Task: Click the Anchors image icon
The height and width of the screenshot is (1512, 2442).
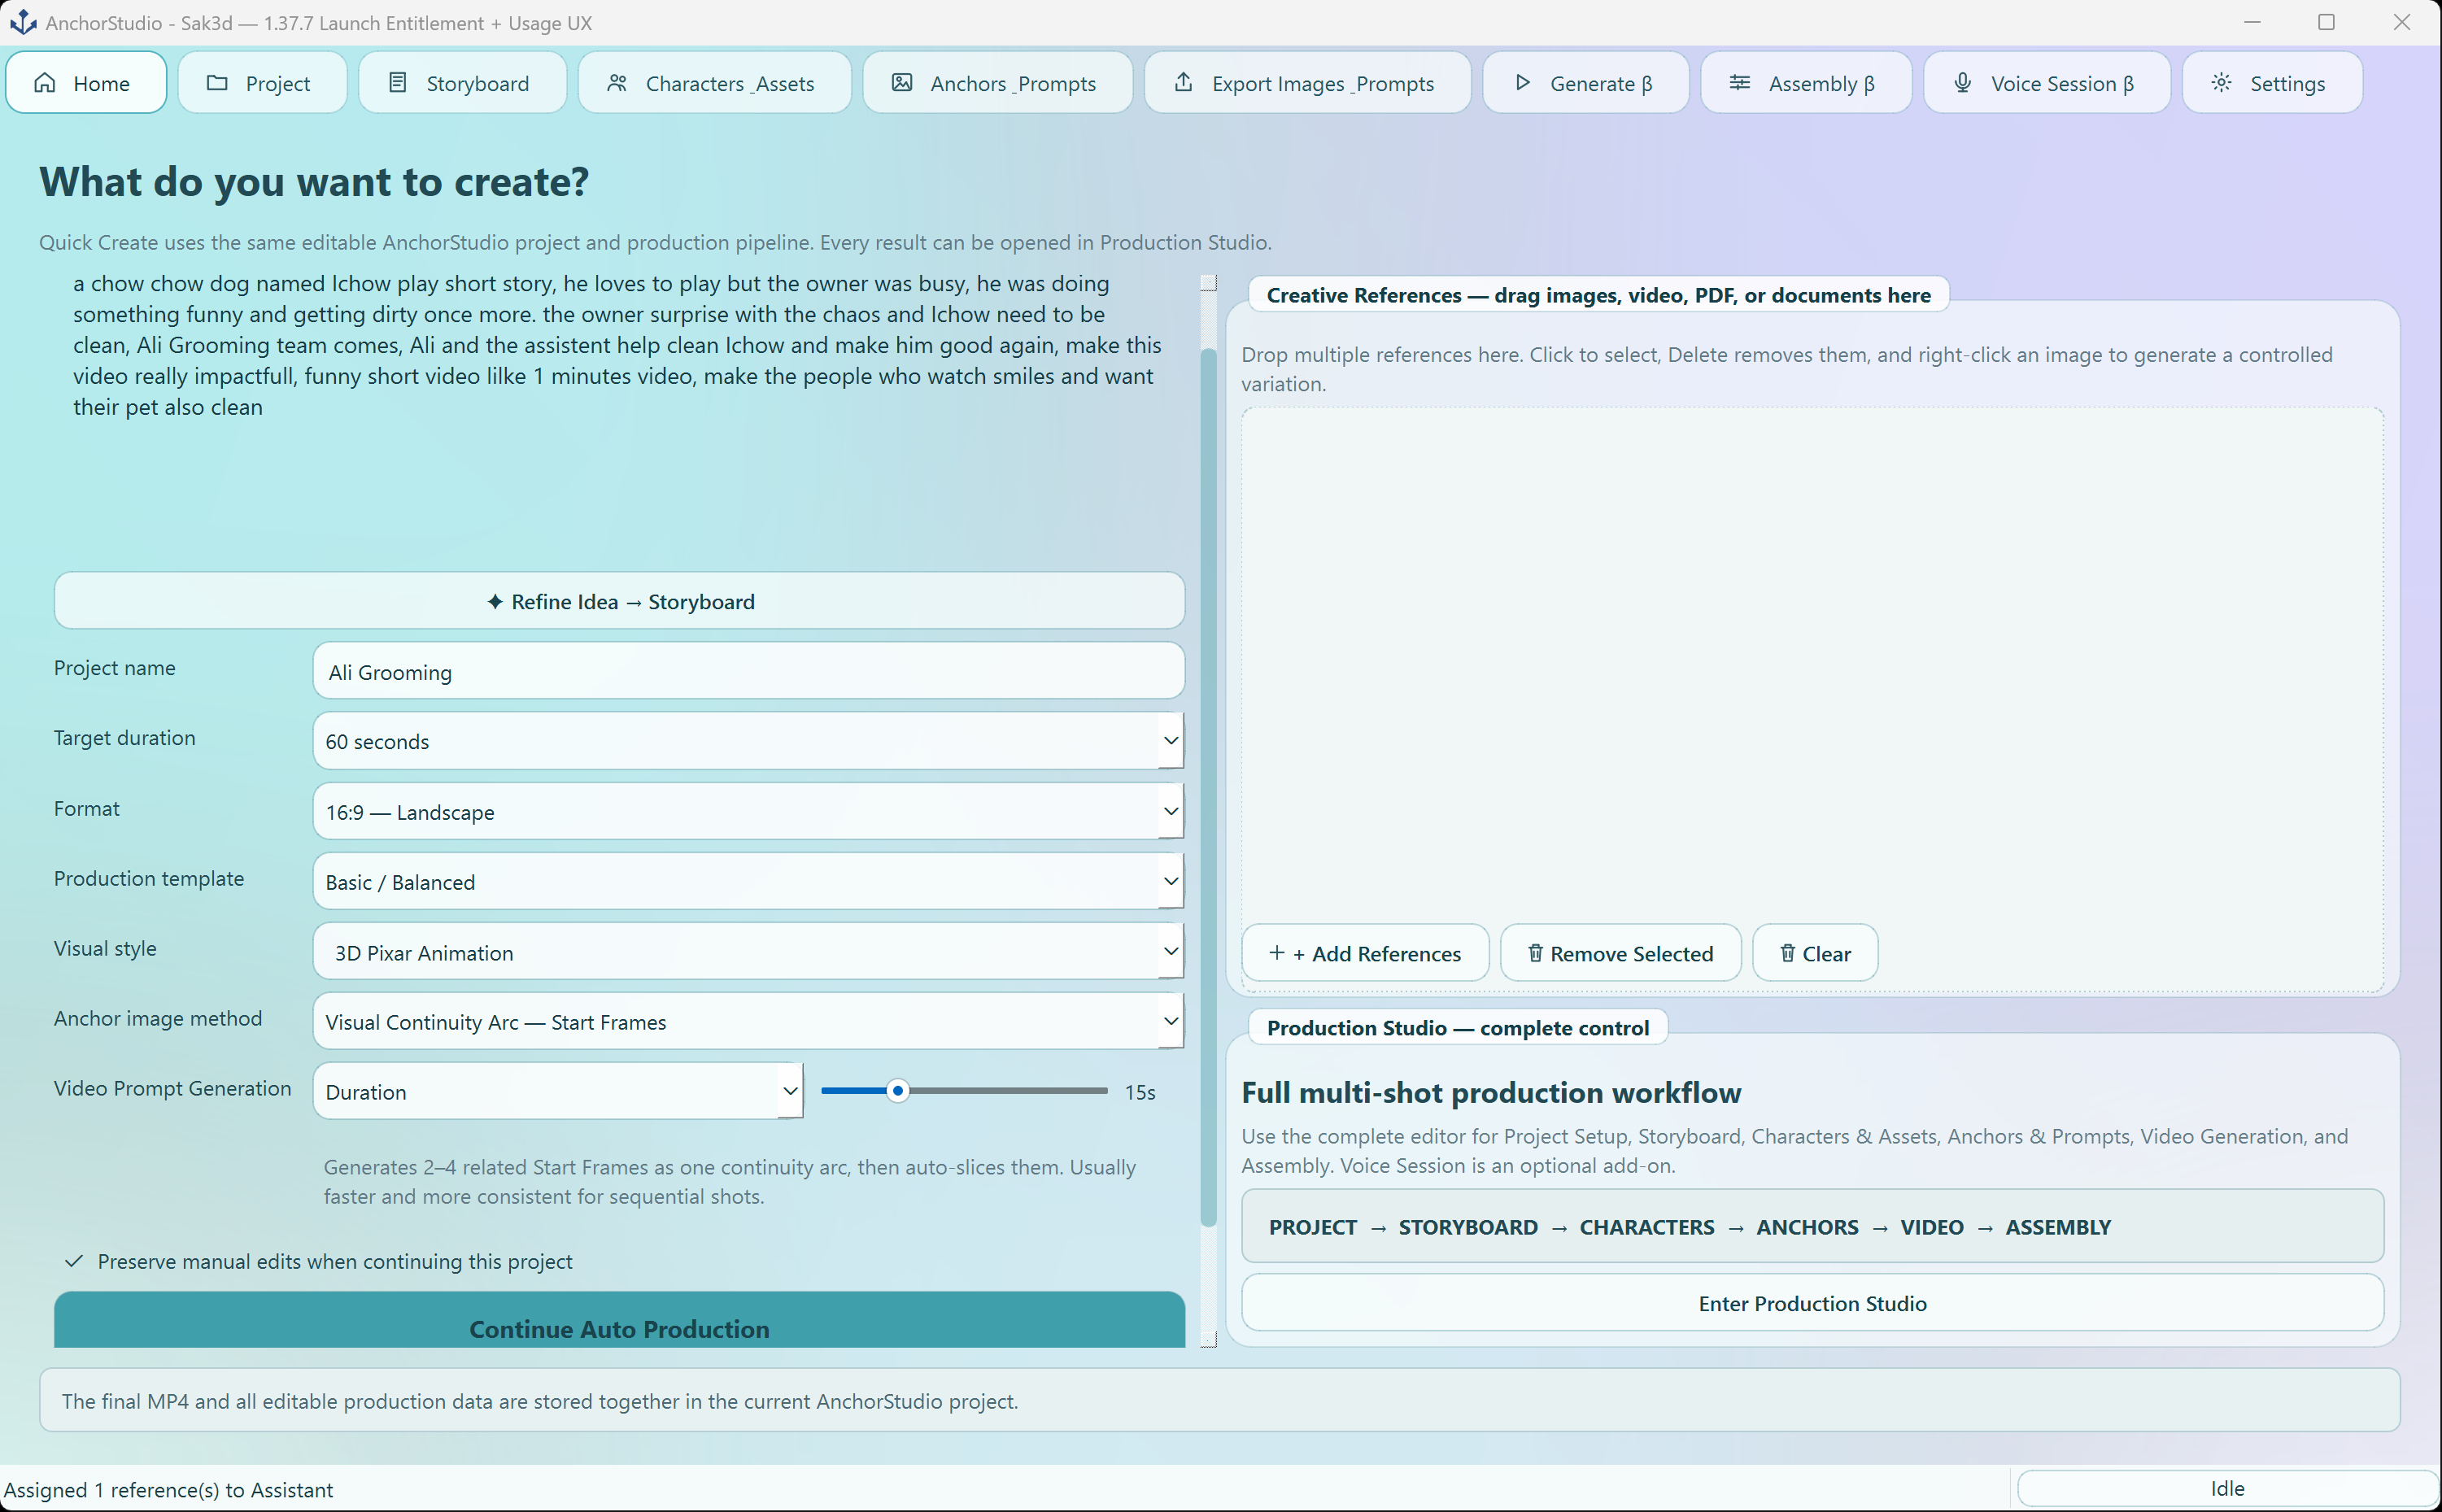Action: (x=902, y=83)
